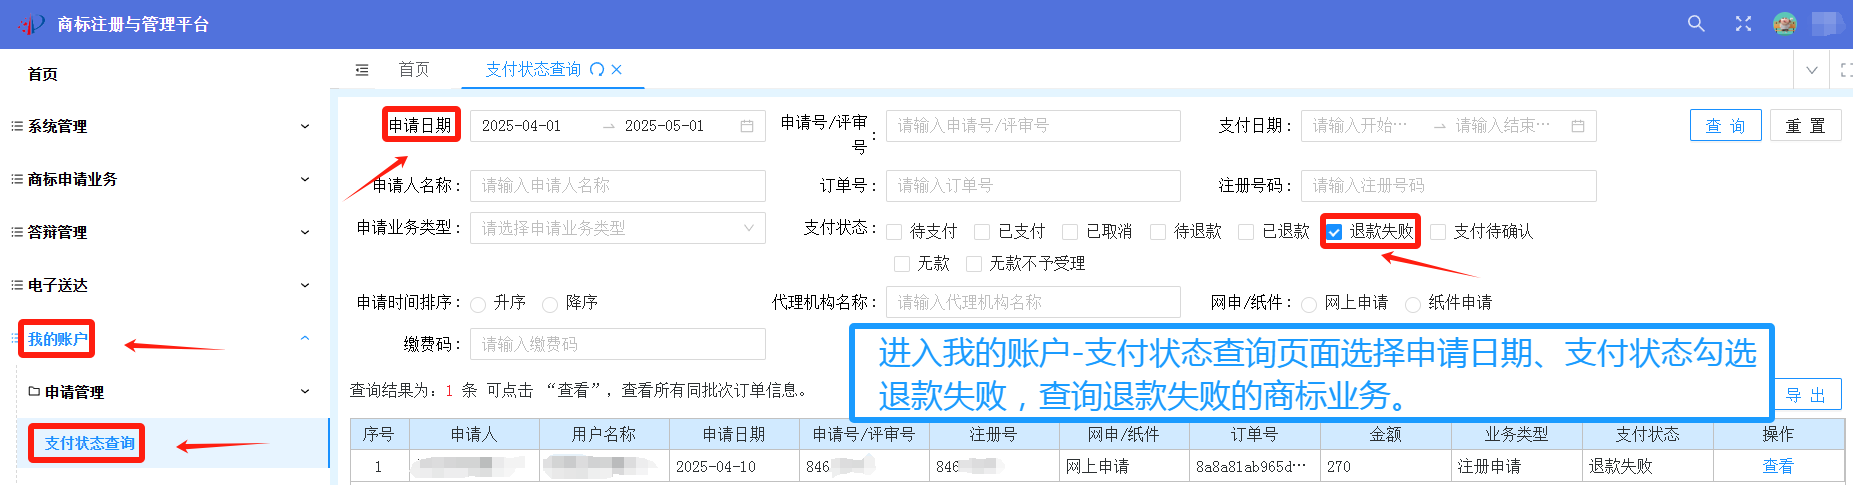Open the user avatar profile
The width and height of the screenshot is (1853, 485).
(x=1784, y=23)
